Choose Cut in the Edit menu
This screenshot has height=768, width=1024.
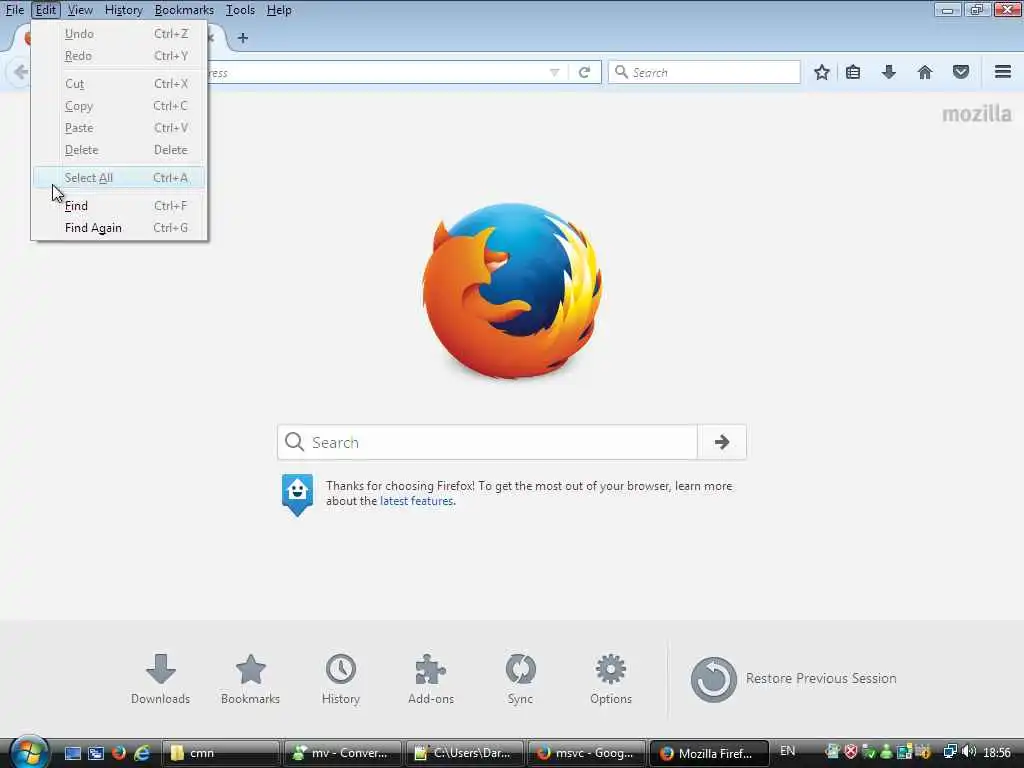coord(119,84)
